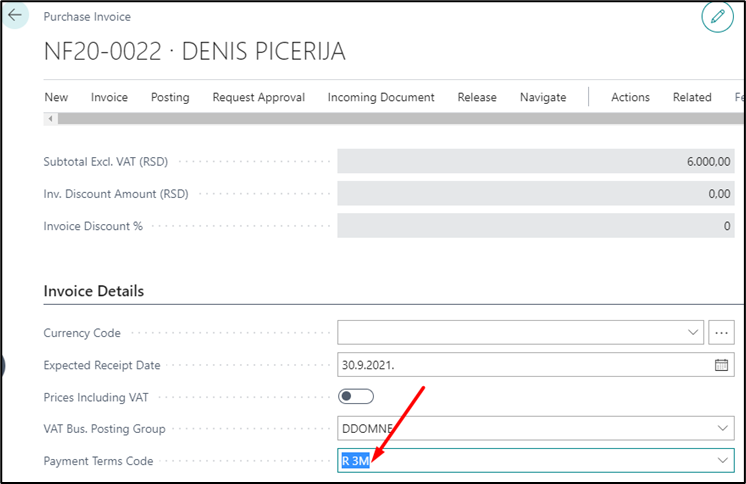The height and width of the screenshot is (484, 746).
Task: Click the Payment Terms Code label
Action: pos(98,461)
